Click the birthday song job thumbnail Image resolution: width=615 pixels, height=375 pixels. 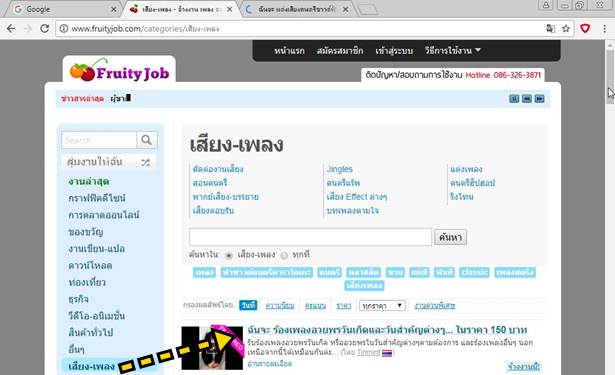212,348
